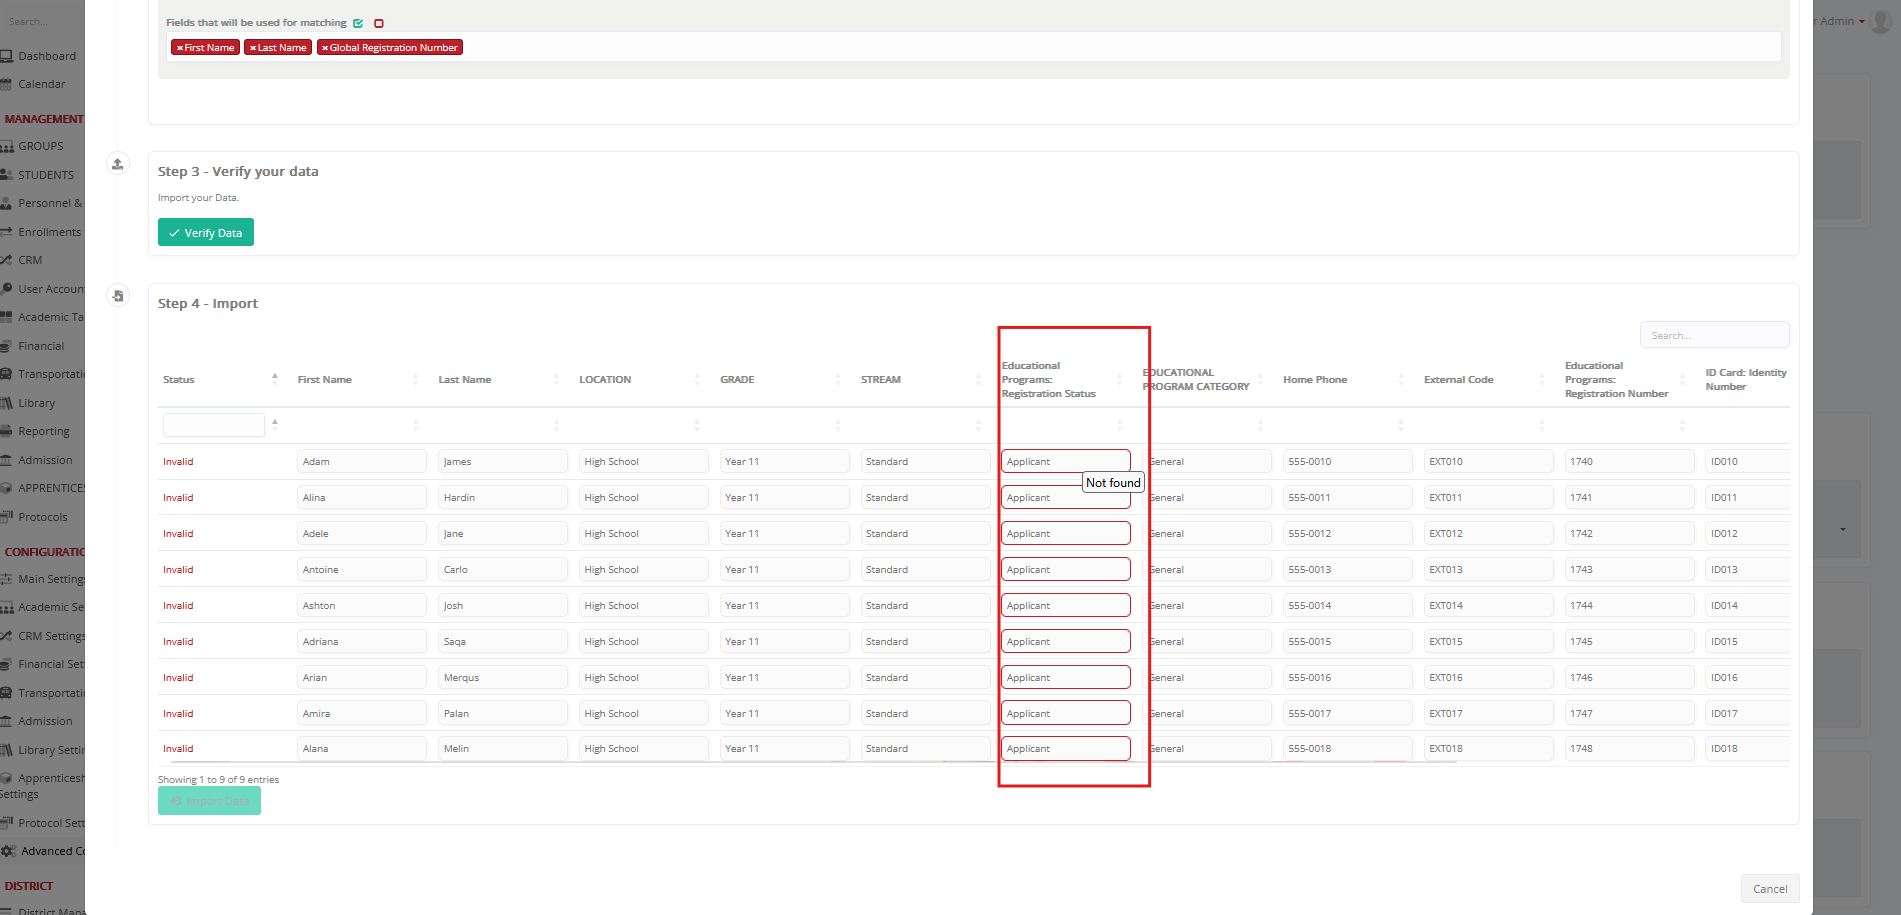Image resolution: width=1901 pixels, height=915 pixels.
Task: Click the table Search field
Action: tap(1714, 335)
